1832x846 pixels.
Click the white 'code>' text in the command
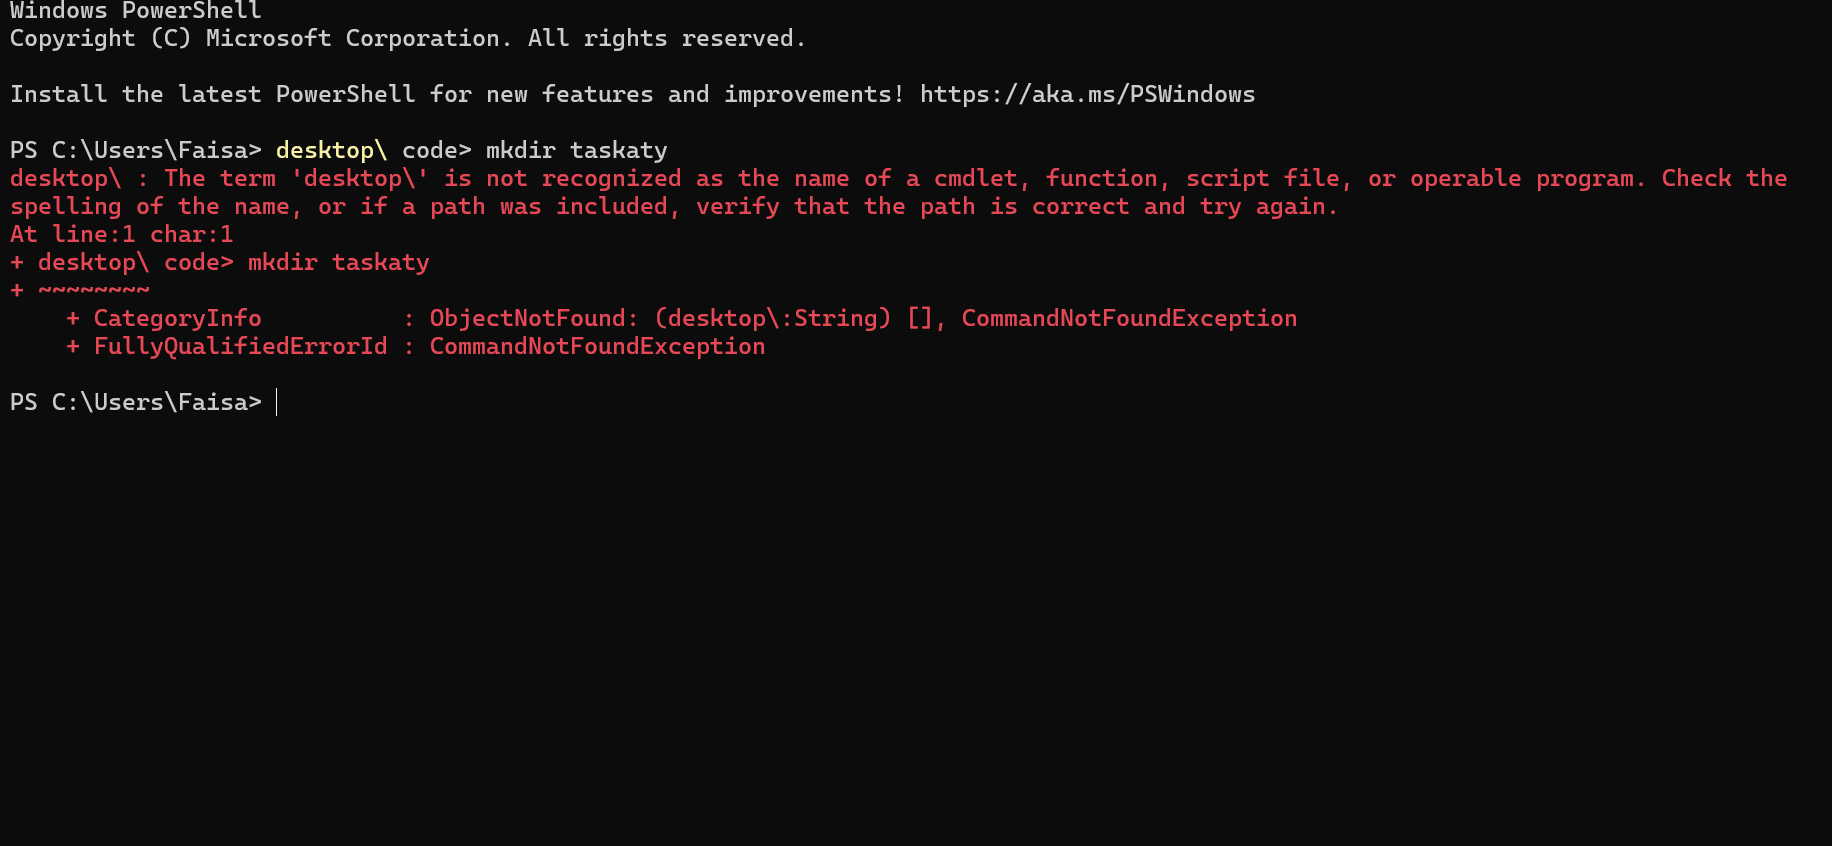coord(436,150)
